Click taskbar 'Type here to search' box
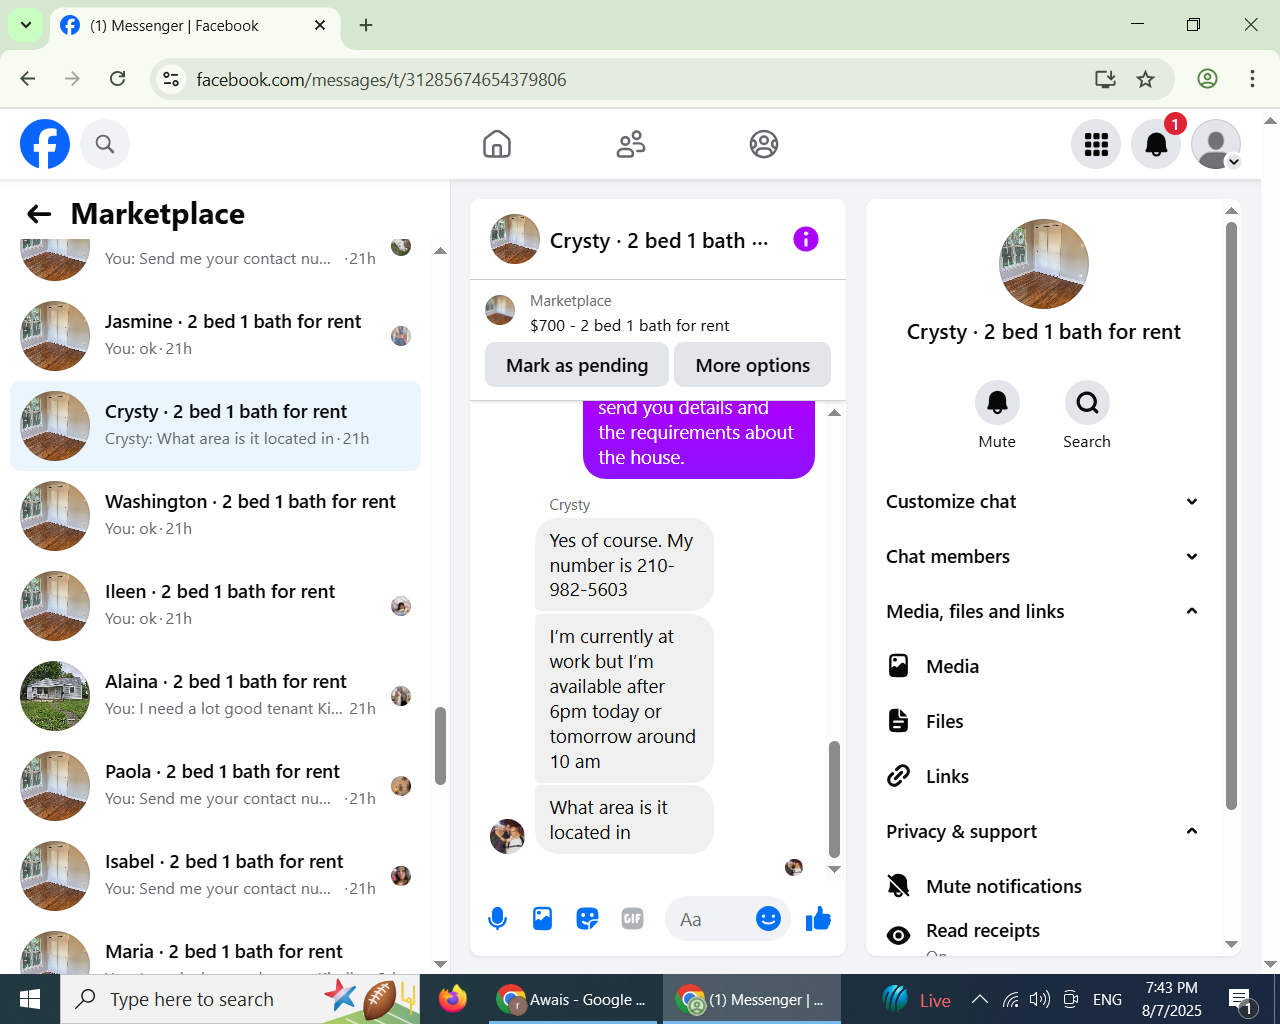 coord(240,999)
